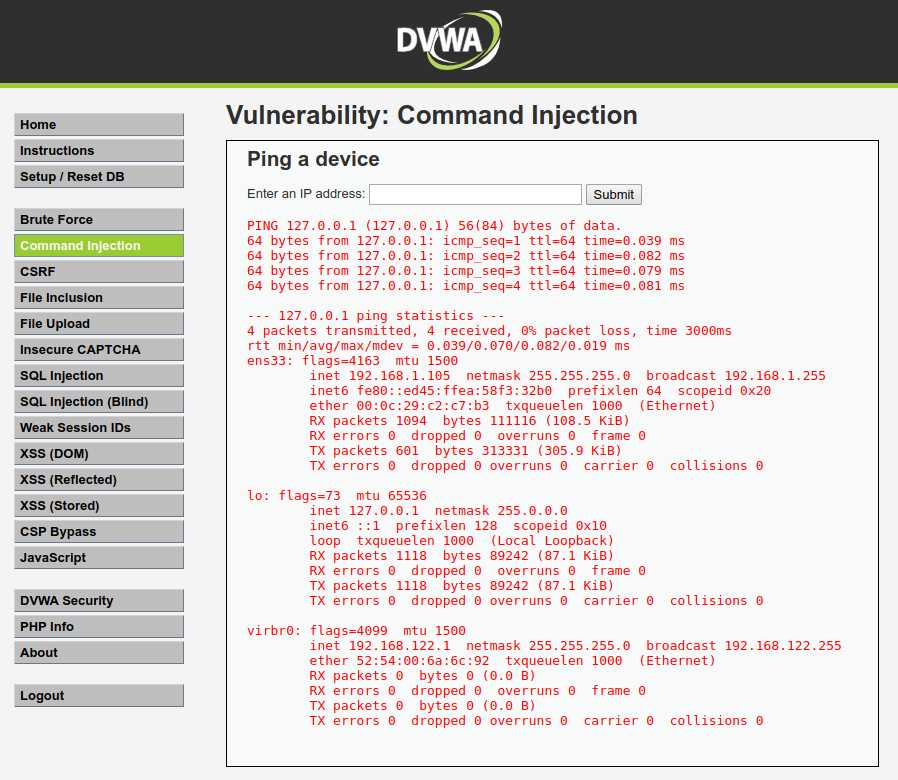
Task: Click the 'PING 127.0.0.1 (127.0.0.1) 56(84)' line
Action: [434, 226]
